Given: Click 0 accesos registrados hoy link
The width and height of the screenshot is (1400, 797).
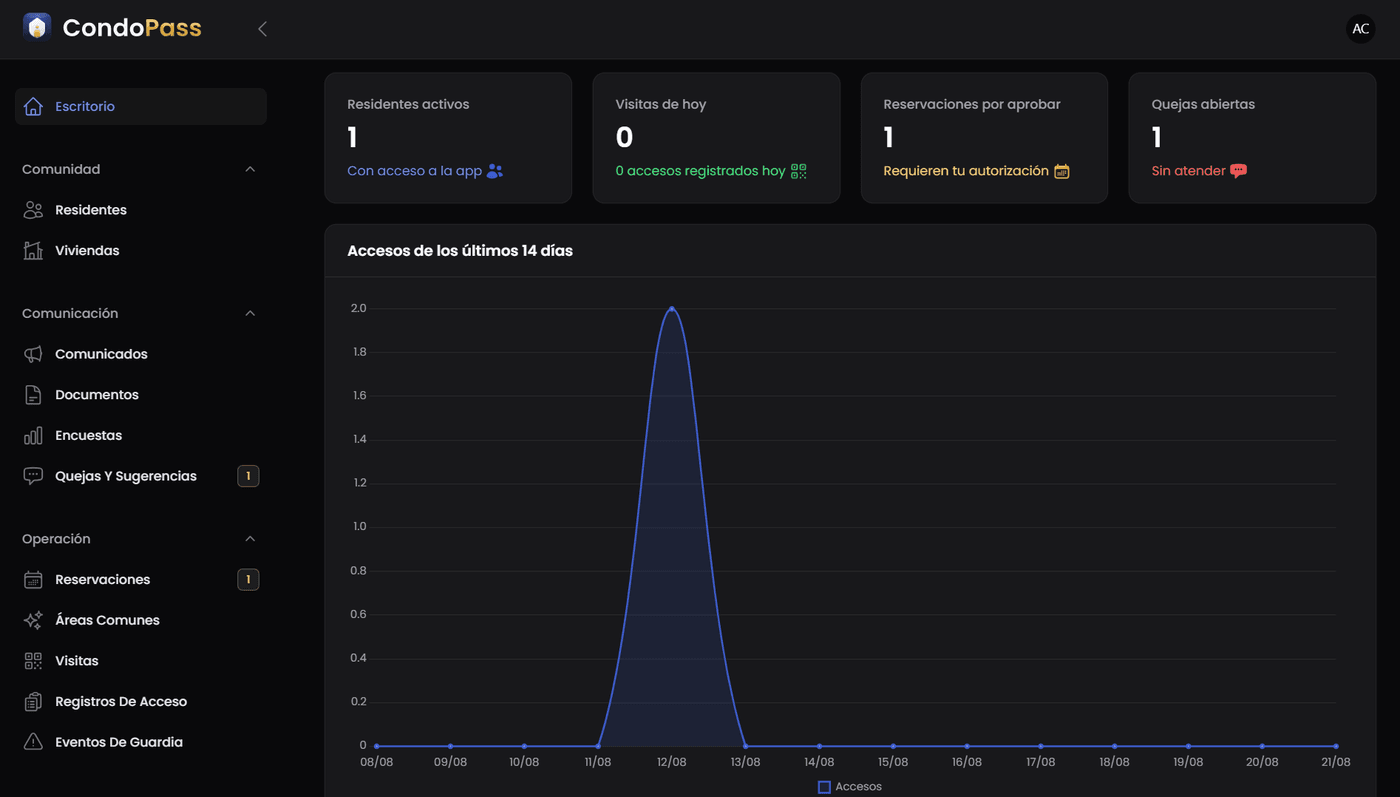Looking at the screenshot, I should pos(700,171).
